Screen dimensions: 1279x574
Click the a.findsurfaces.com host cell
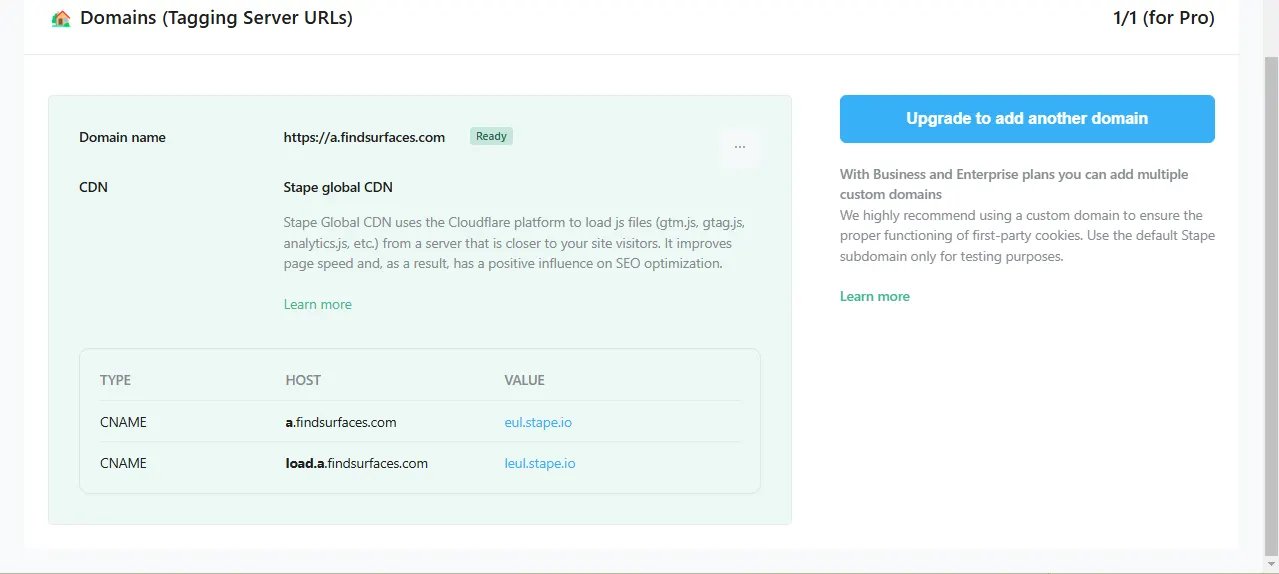[341, 422]
